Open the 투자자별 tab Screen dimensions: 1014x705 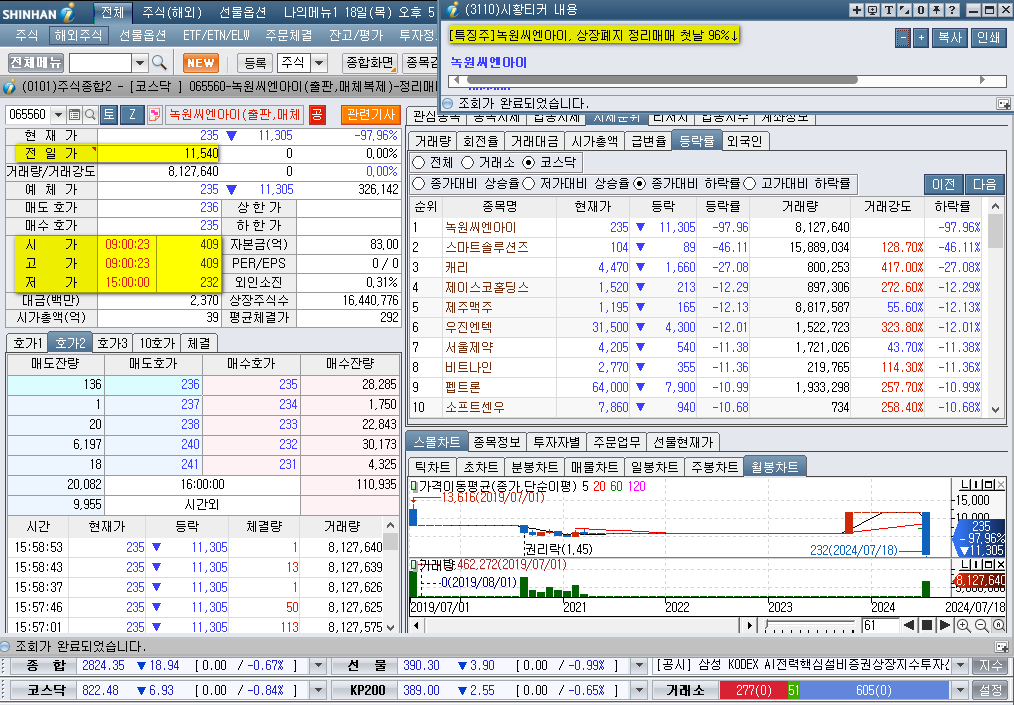click(x=556, y=442)
